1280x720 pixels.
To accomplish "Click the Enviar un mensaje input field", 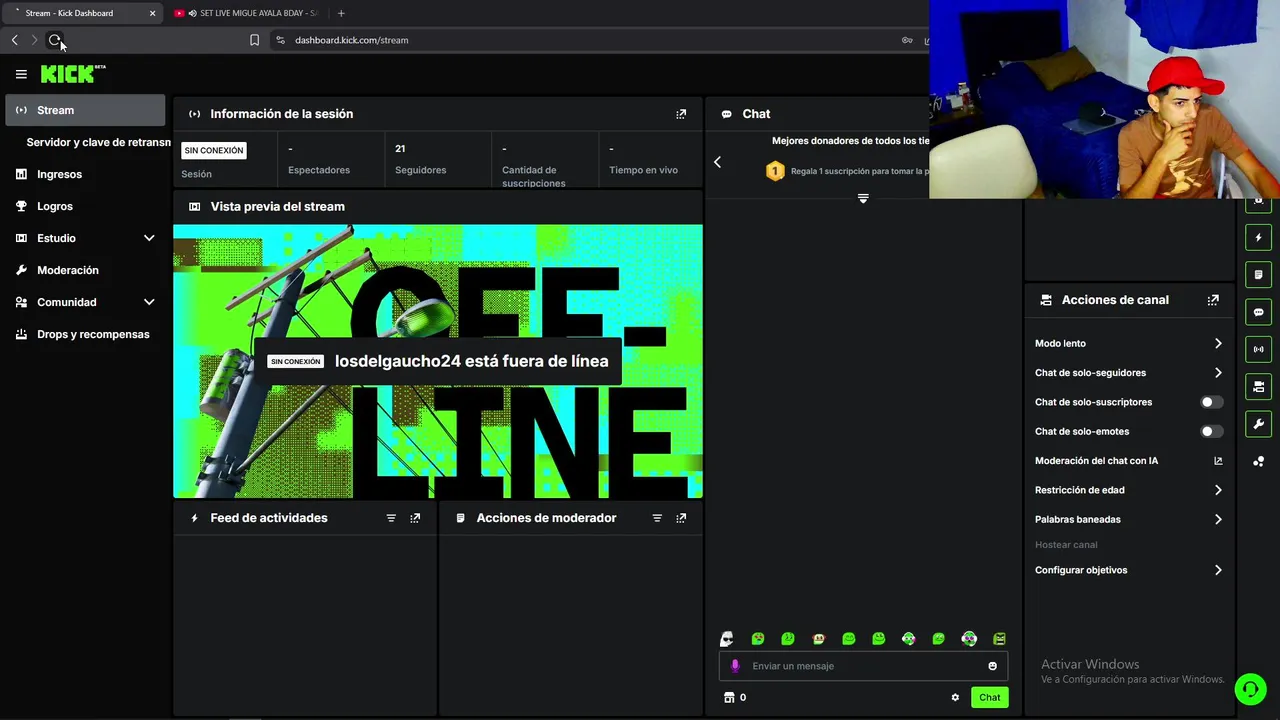I will coord(863,666).
